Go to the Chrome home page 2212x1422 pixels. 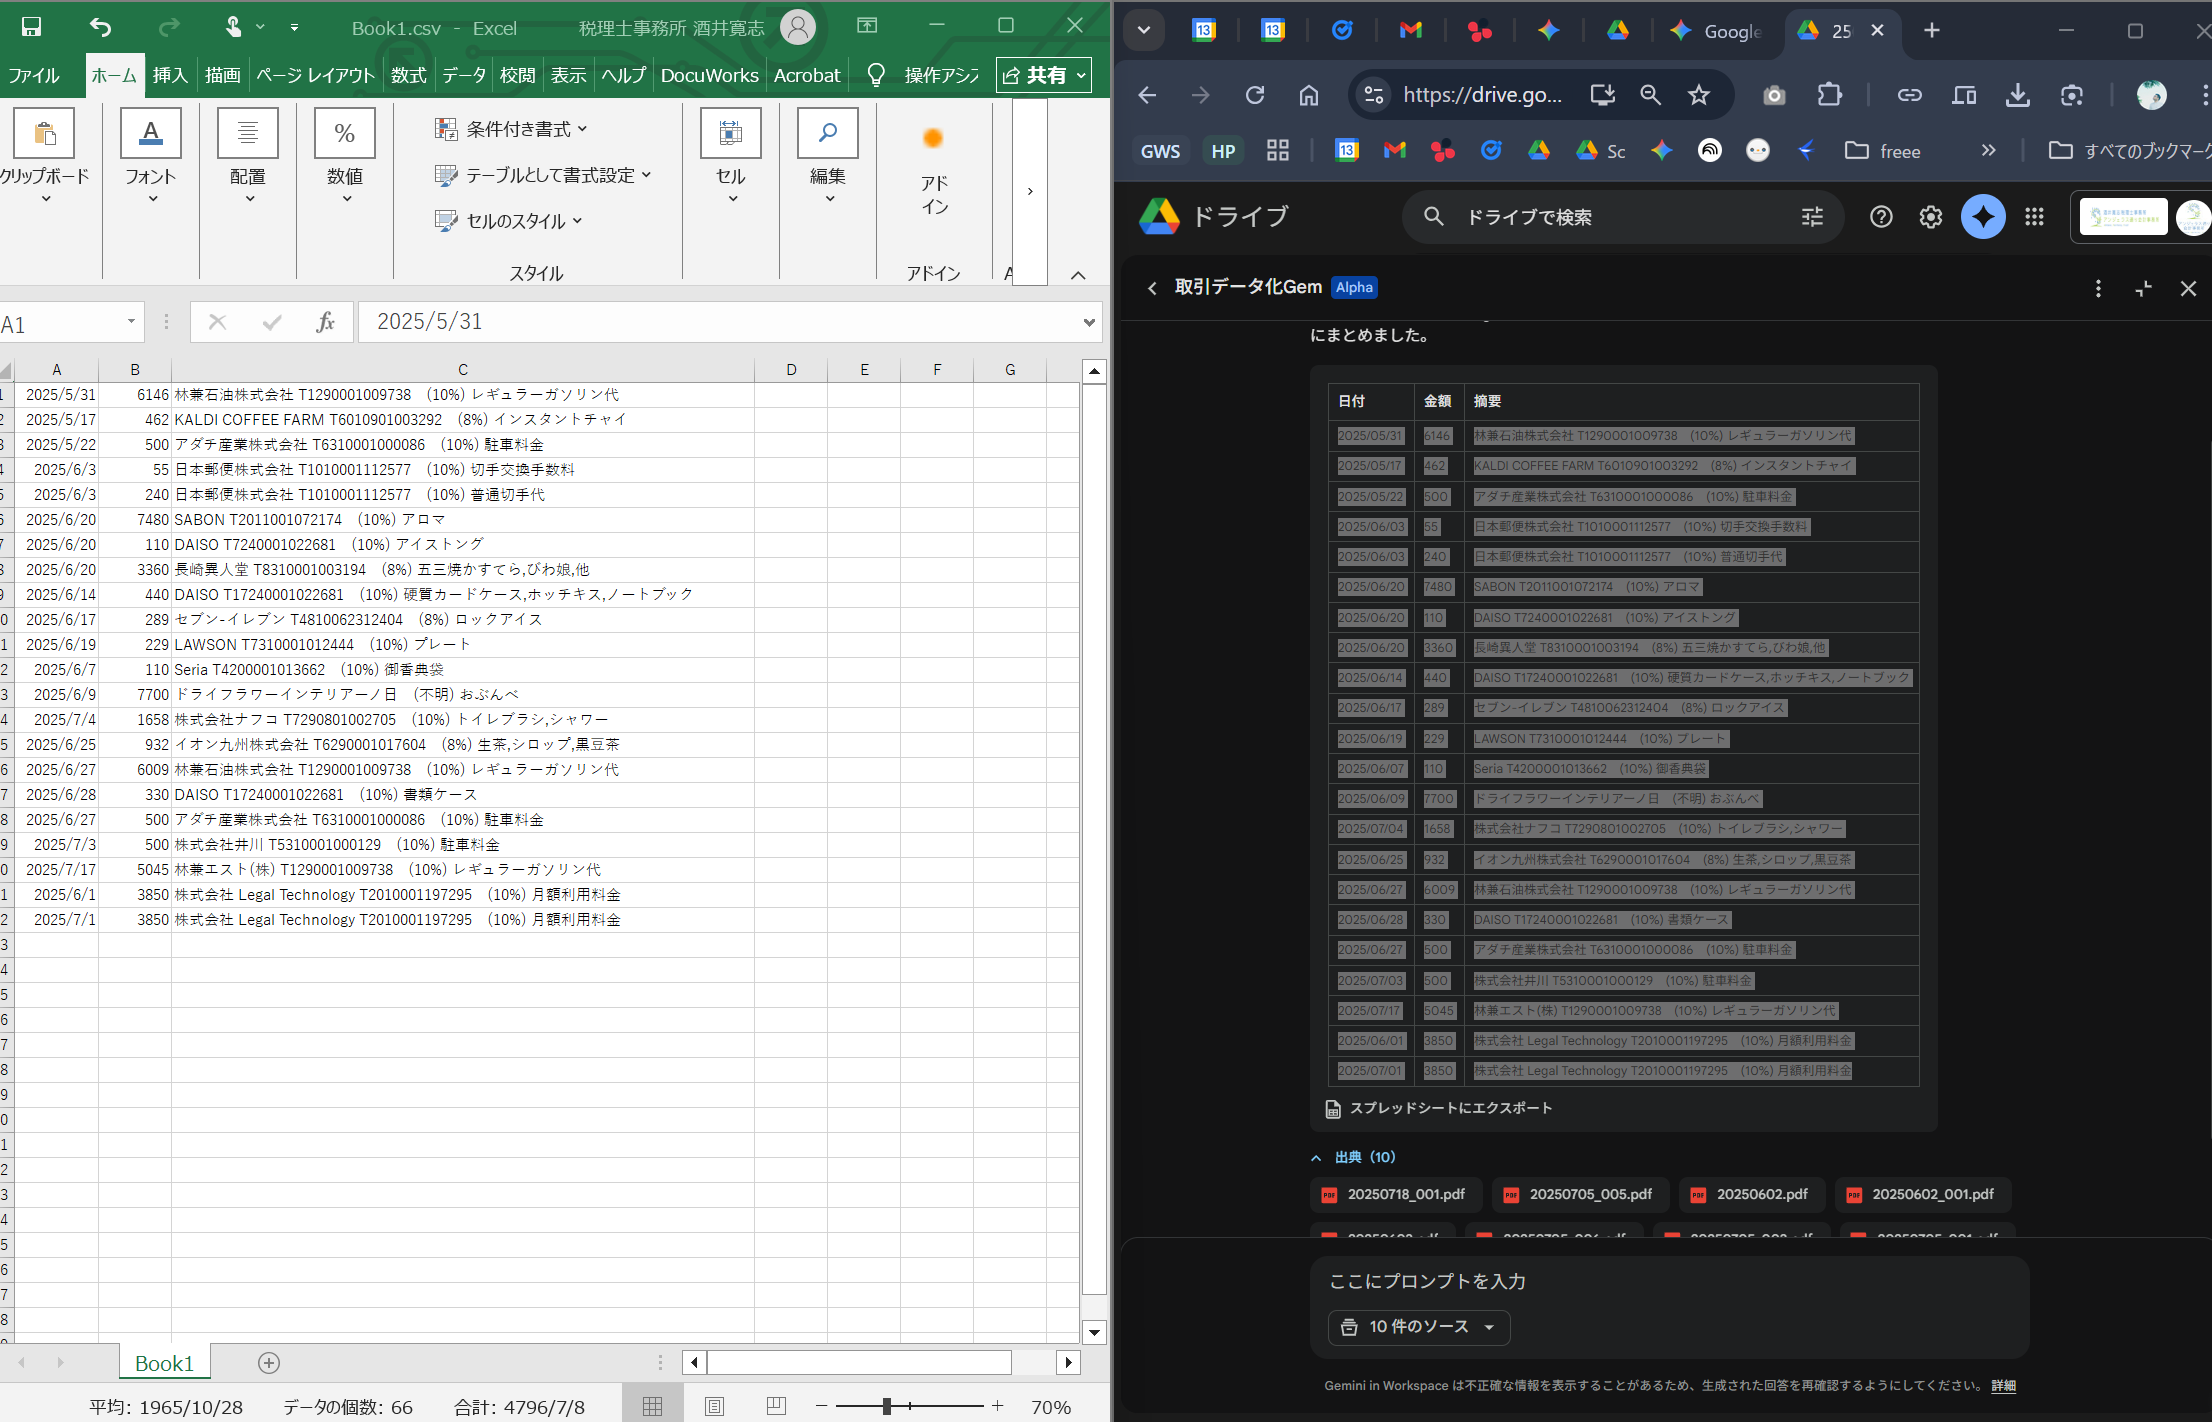[1309, 95]
